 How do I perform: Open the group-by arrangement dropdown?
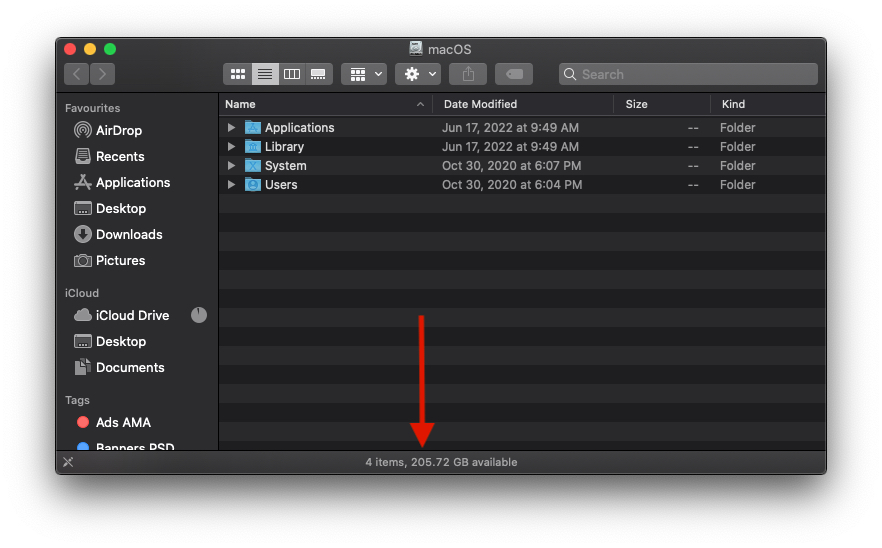(x=364, y=74)
